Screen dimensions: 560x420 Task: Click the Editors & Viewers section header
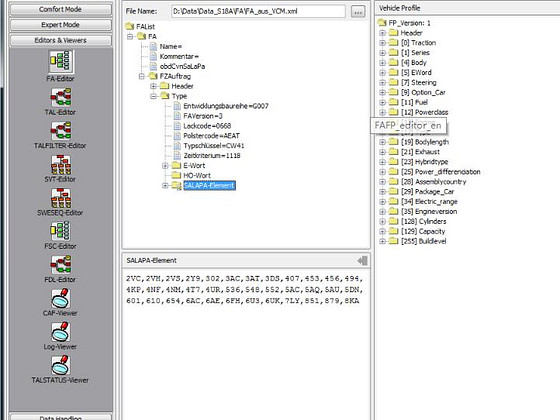[61, 40]
